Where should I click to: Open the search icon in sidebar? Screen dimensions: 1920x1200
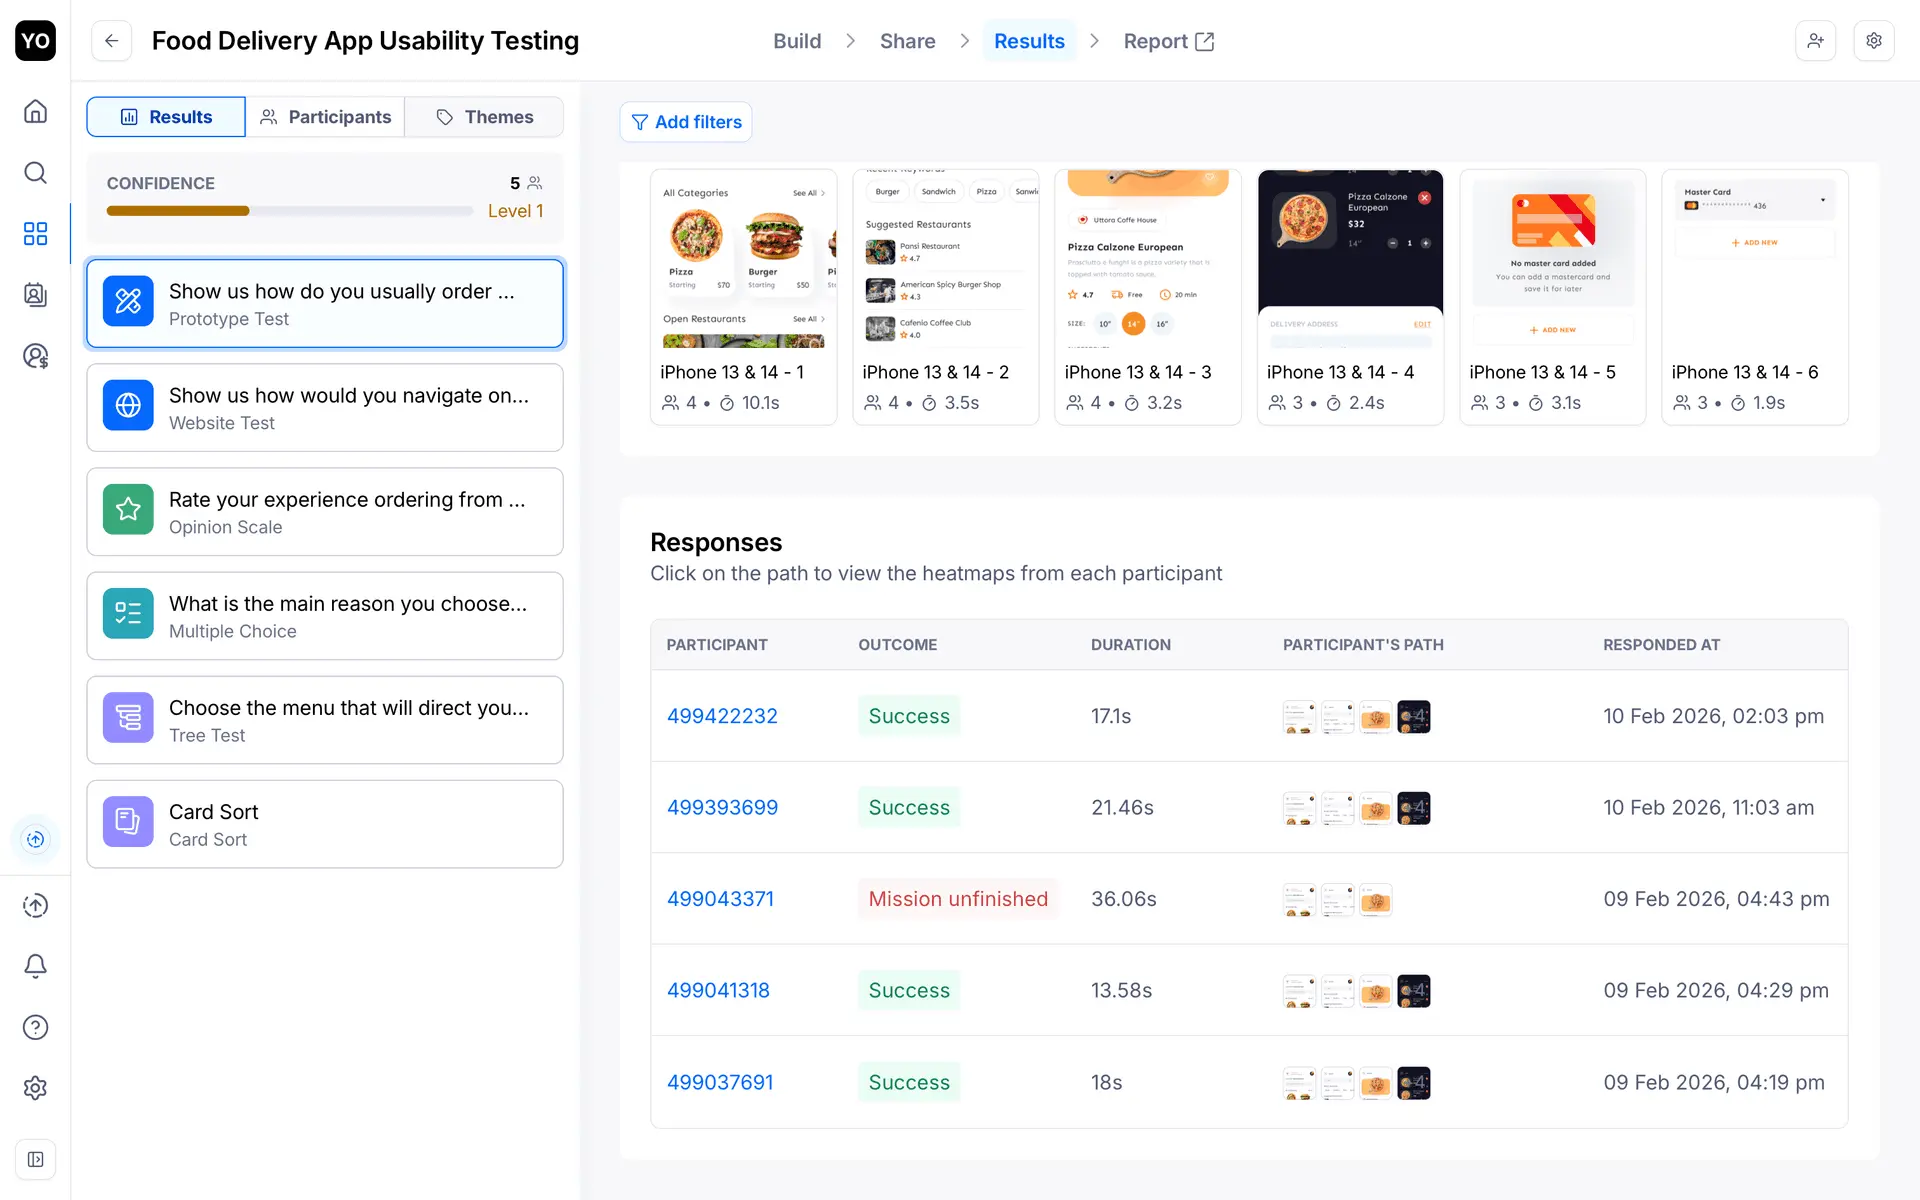pos(35,173)
